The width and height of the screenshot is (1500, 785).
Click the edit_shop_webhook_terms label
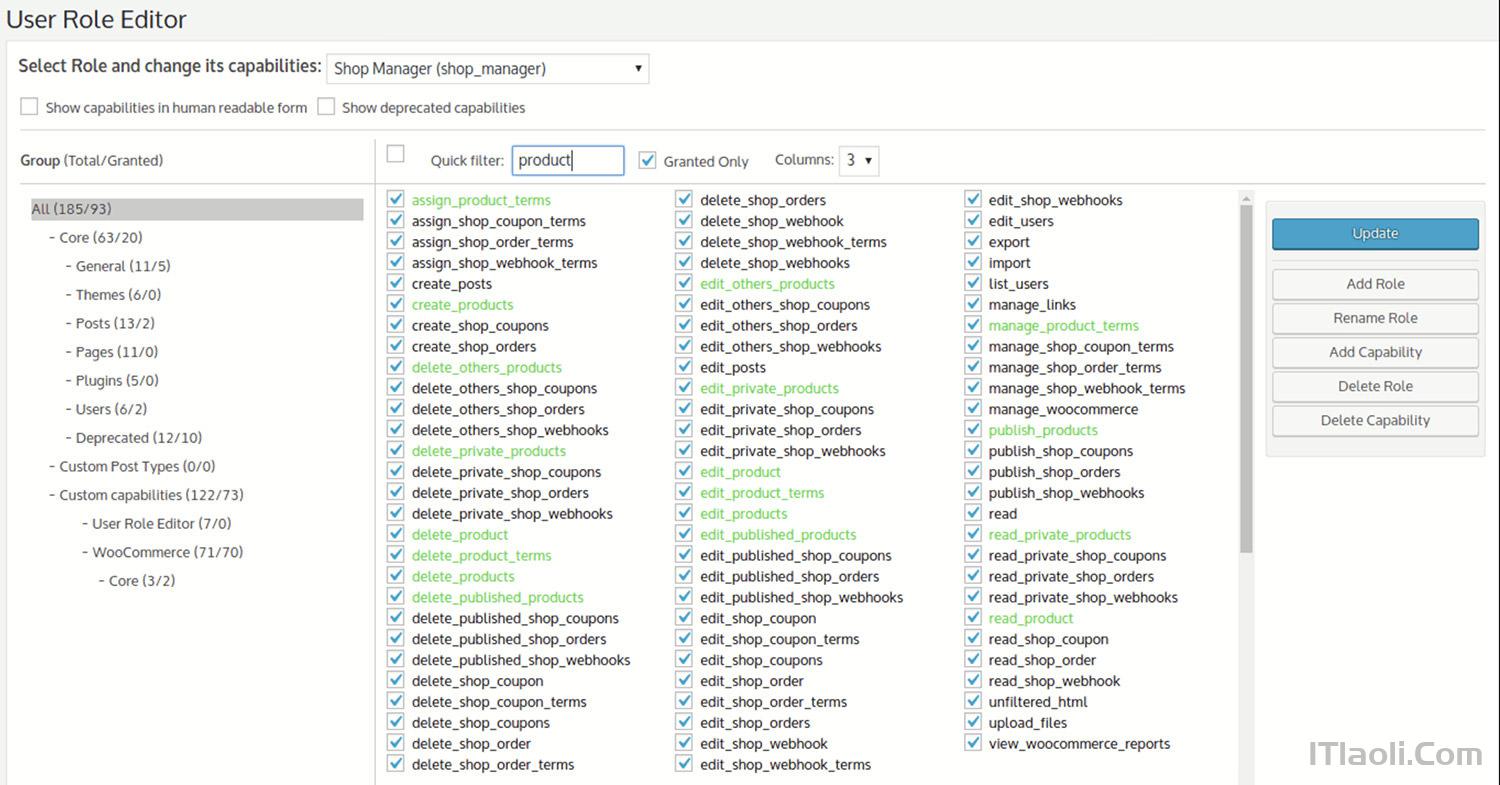[785, 765]
